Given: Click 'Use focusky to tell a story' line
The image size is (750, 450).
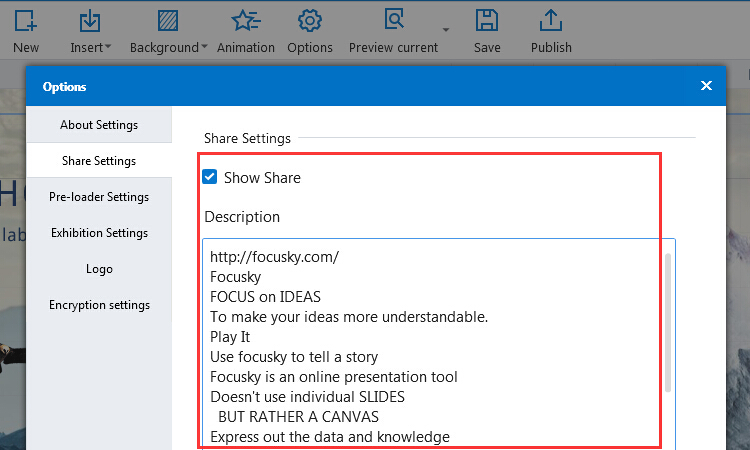Looking at the screenshot, I should 294,357.
